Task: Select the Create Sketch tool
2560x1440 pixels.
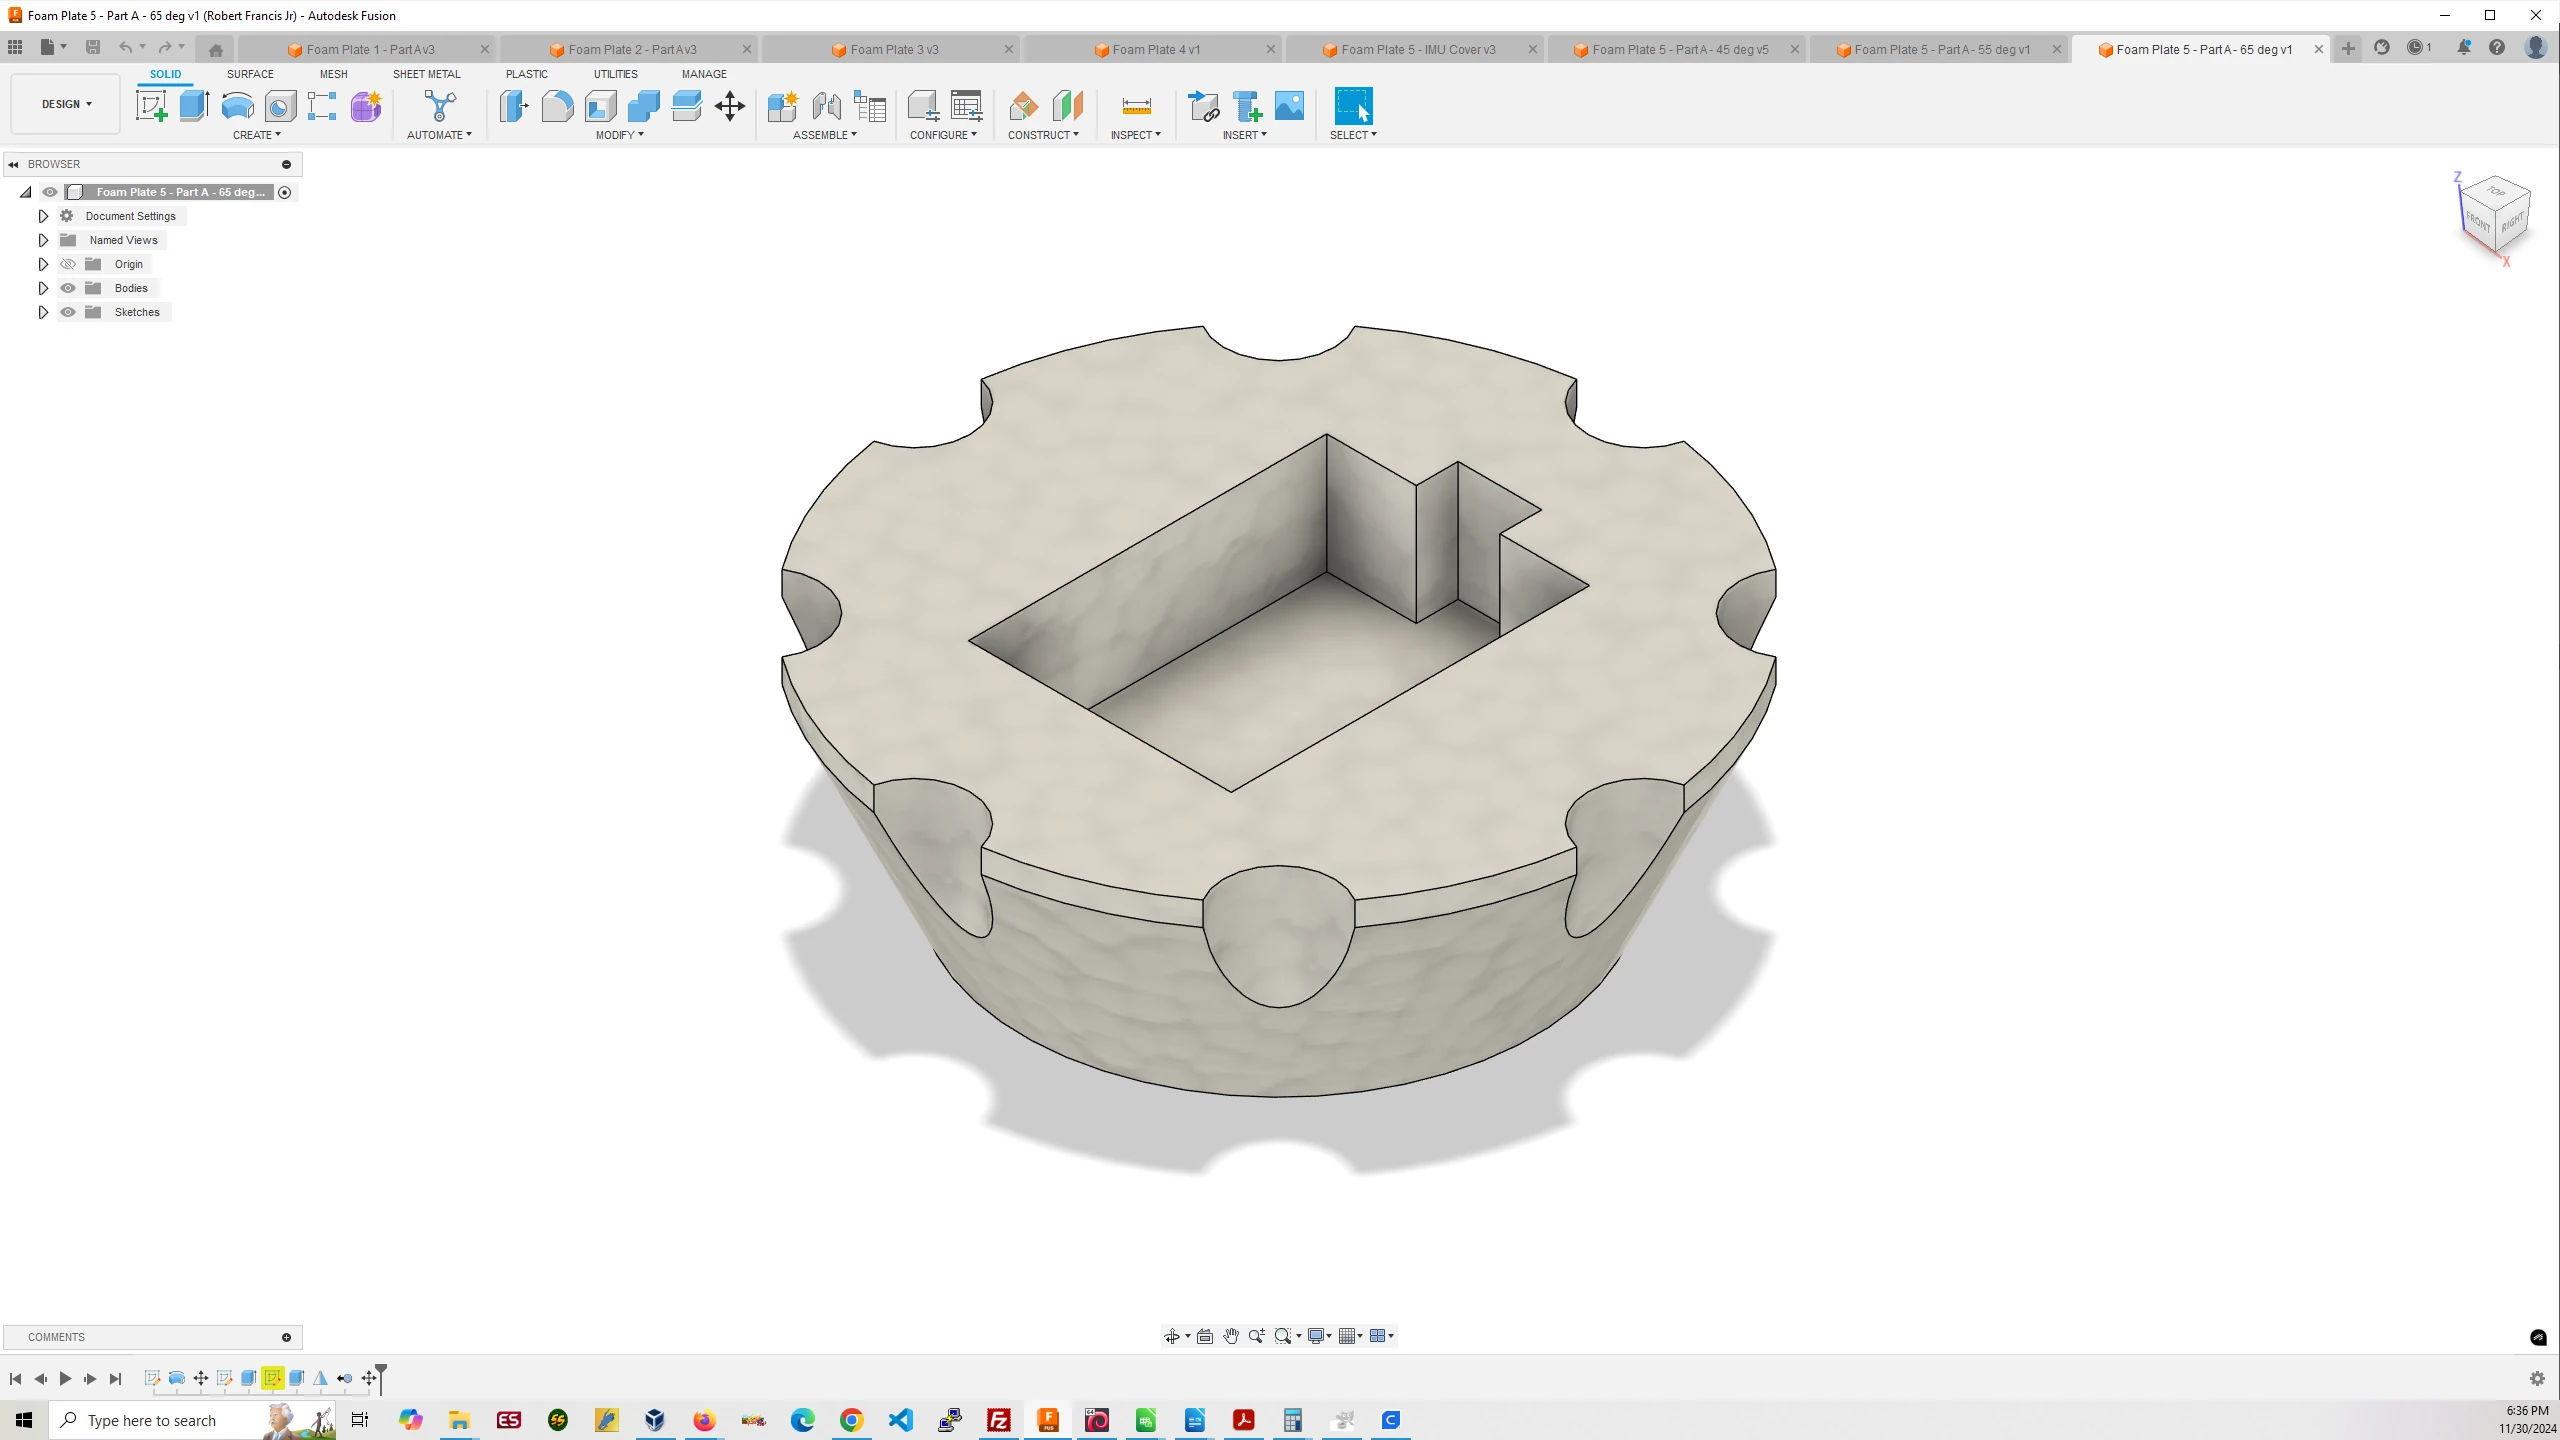Action: click(151, 106)
